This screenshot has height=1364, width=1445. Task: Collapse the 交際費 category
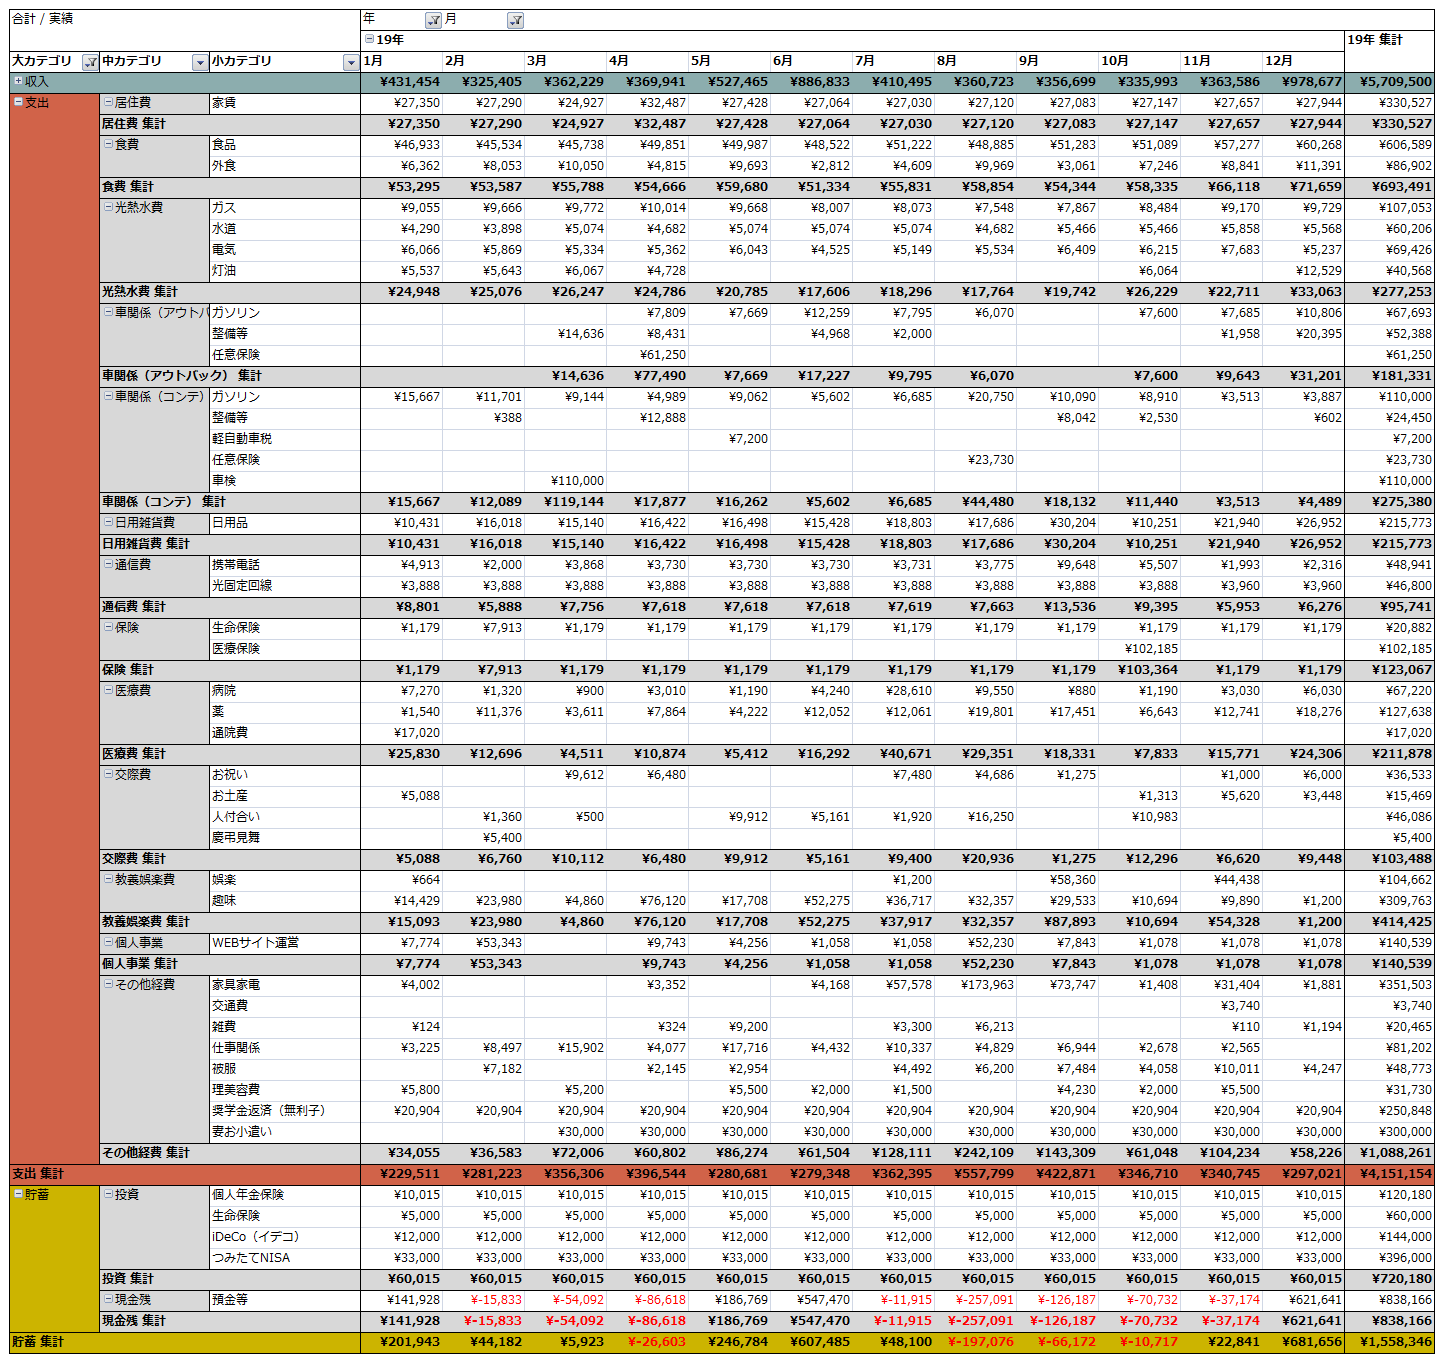108,774
